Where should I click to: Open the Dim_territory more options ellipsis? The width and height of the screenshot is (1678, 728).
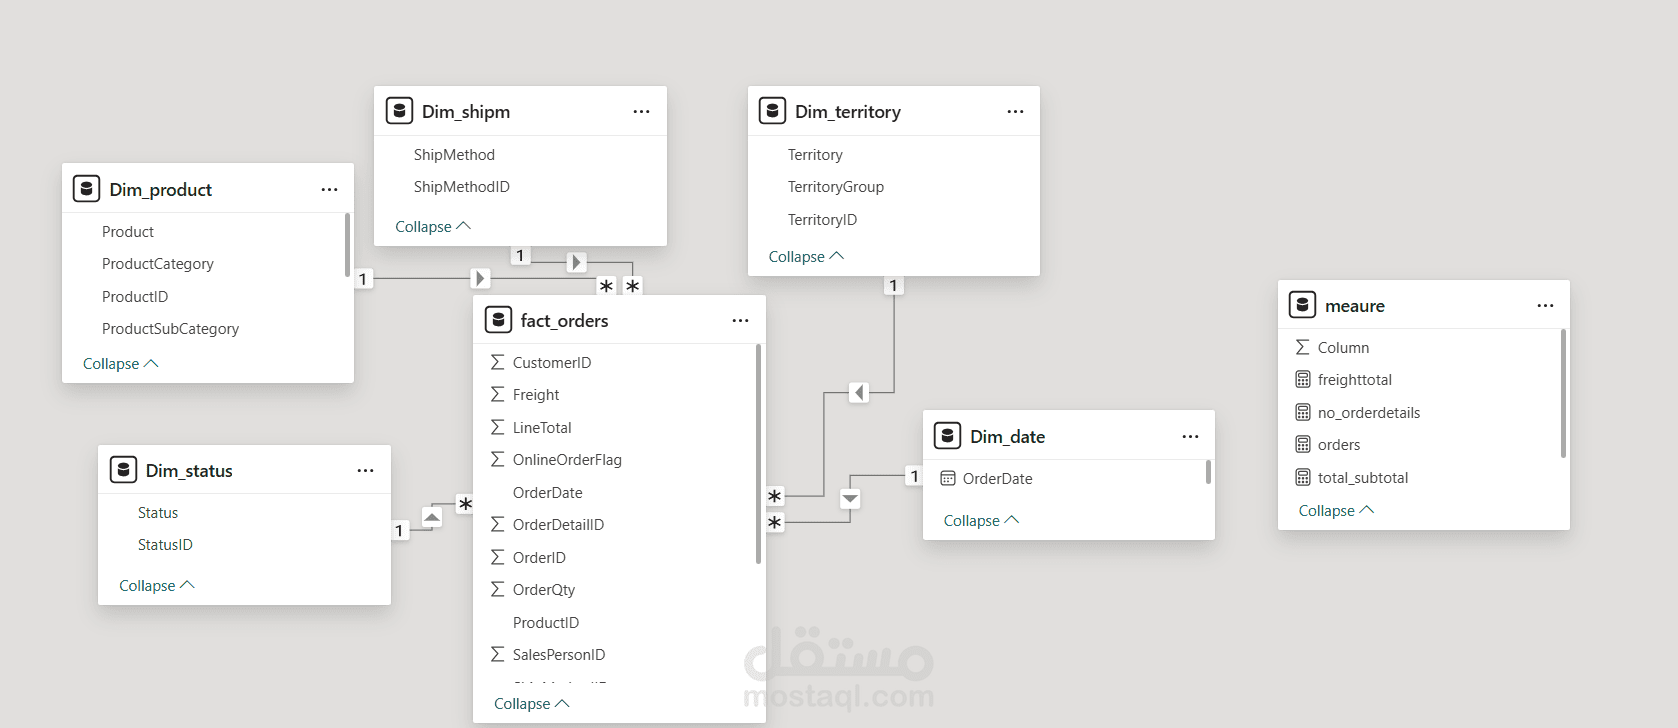[x=1015, y=112]
